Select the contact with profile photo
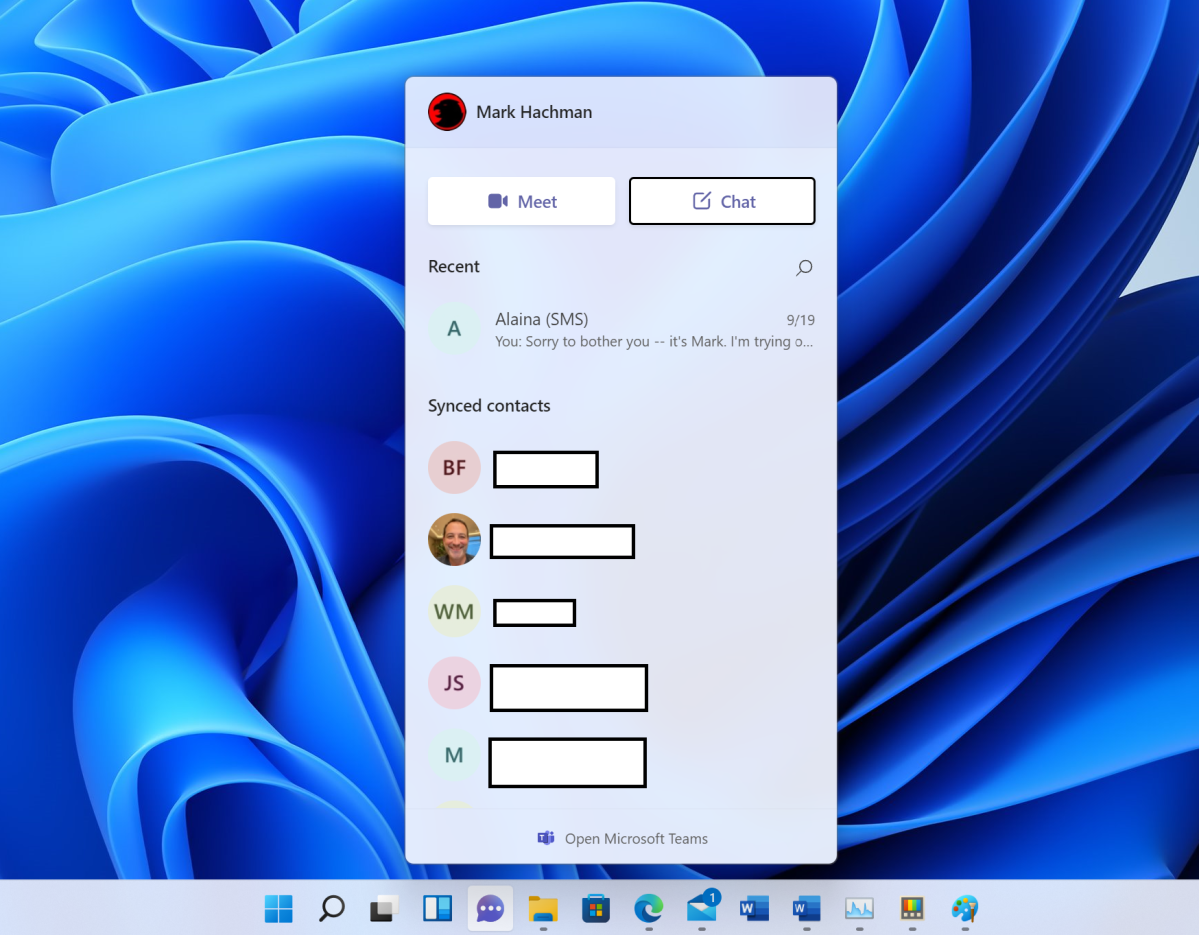The image size is (1199, 935). (454, 539)
